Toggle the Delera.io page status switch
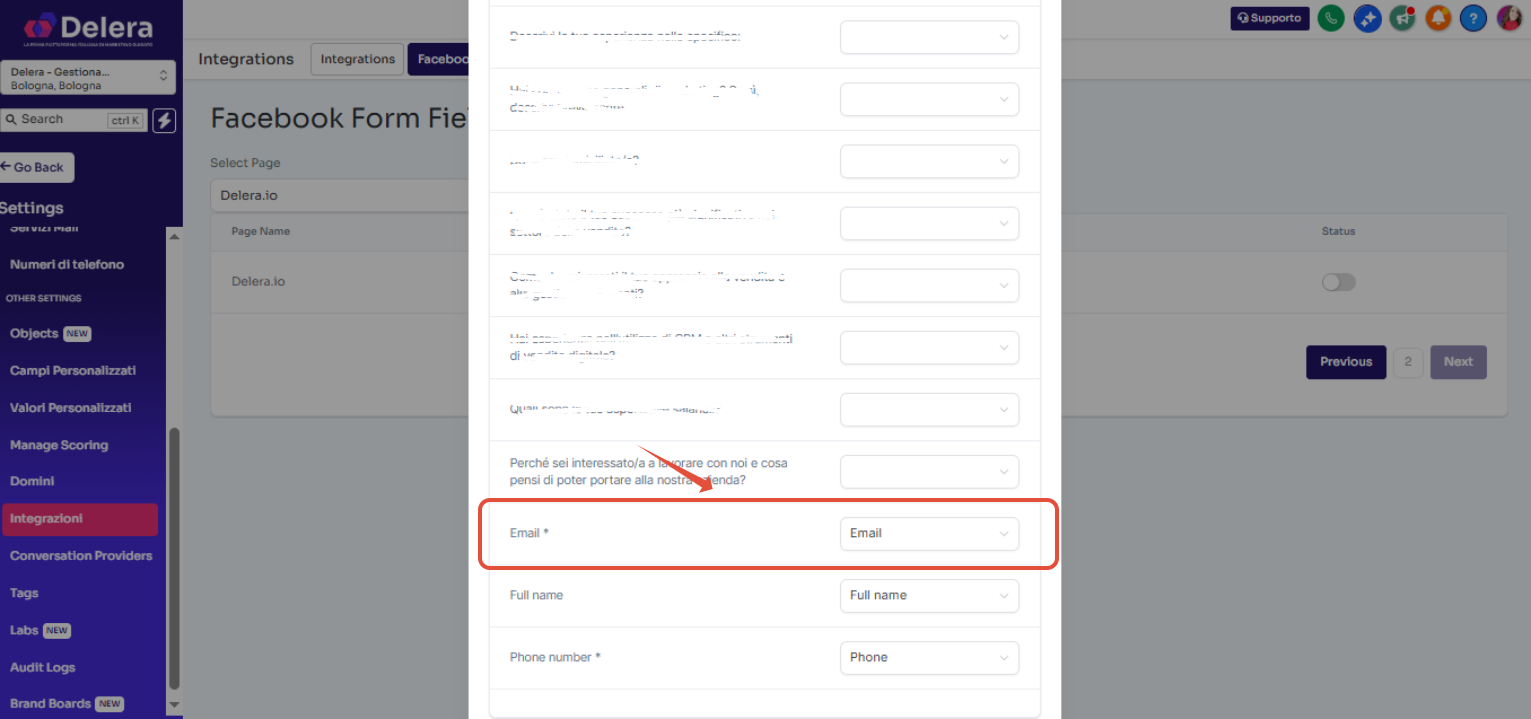1531x719 pixels. [x=1338, y=282]
